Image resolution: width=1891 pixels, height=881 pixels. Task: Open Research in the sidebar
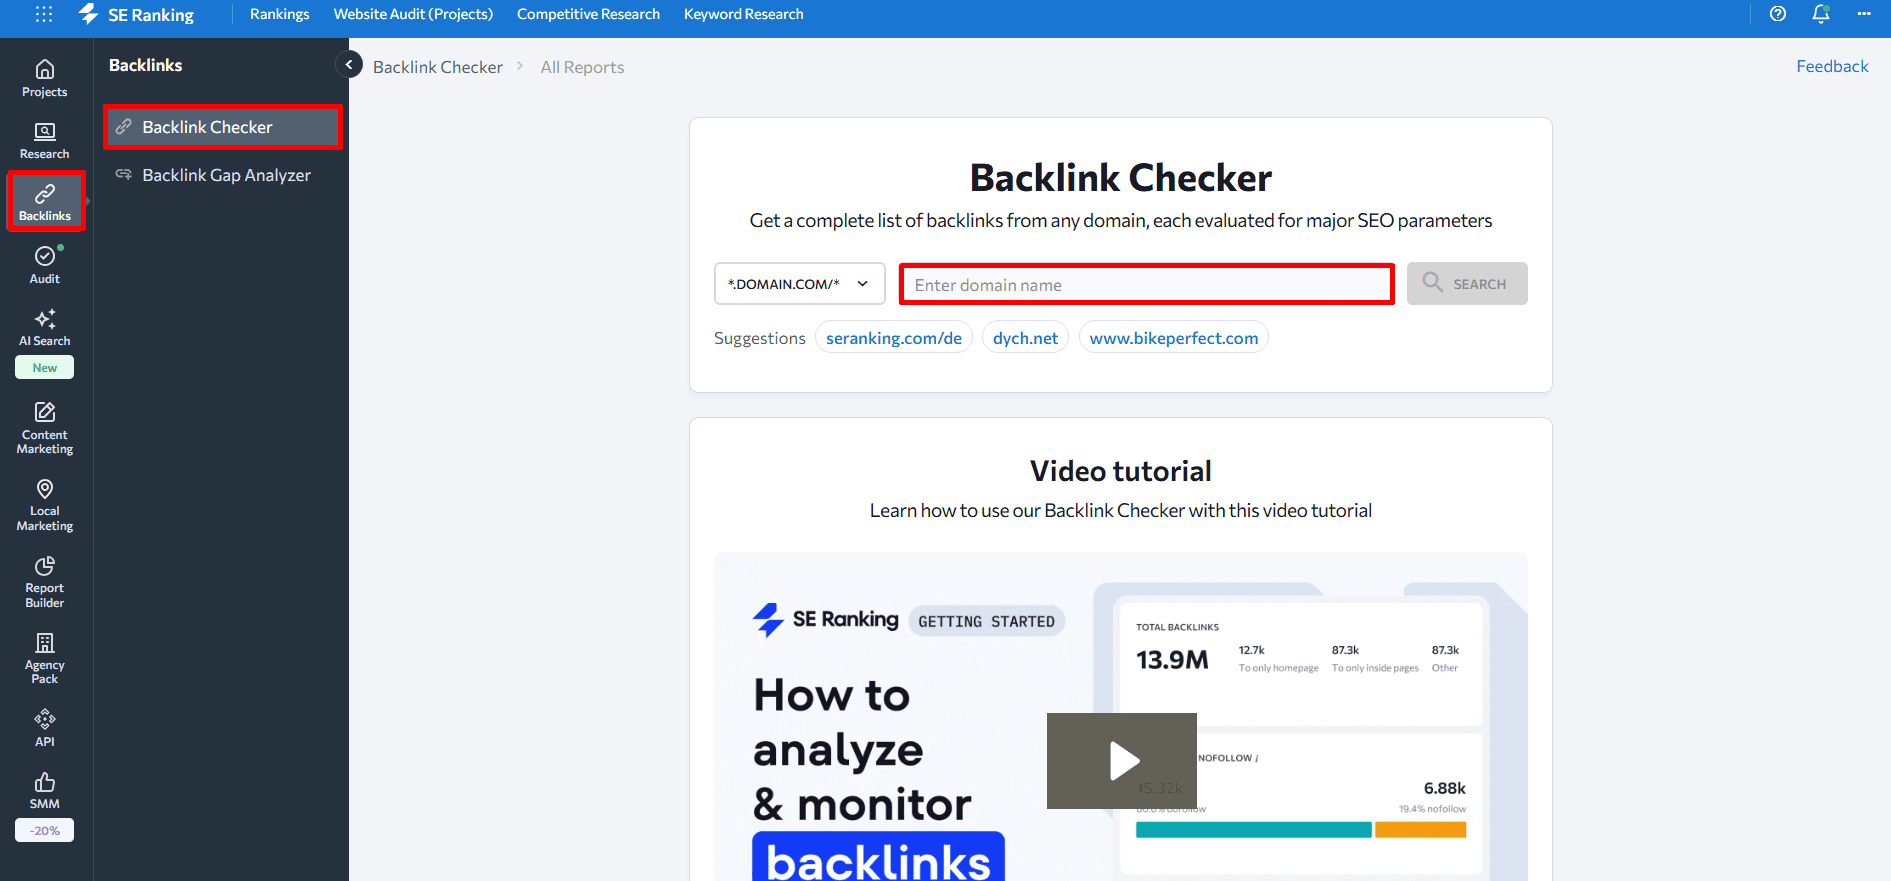click(x=45, y=141)
